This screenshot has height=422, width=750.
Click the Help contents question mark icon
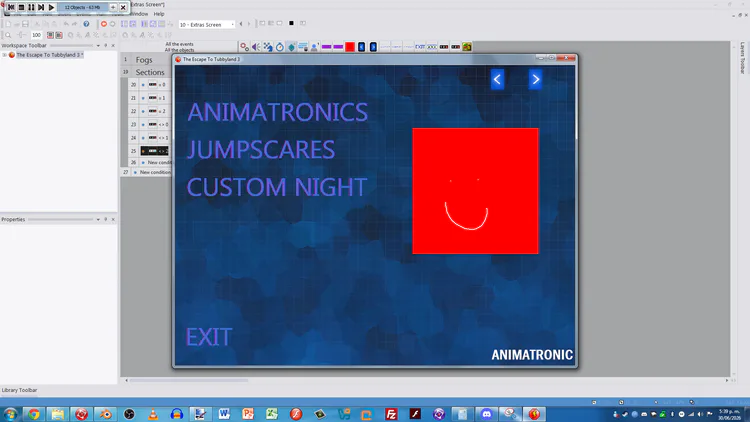pyautogui.click(x=86, y=24)
